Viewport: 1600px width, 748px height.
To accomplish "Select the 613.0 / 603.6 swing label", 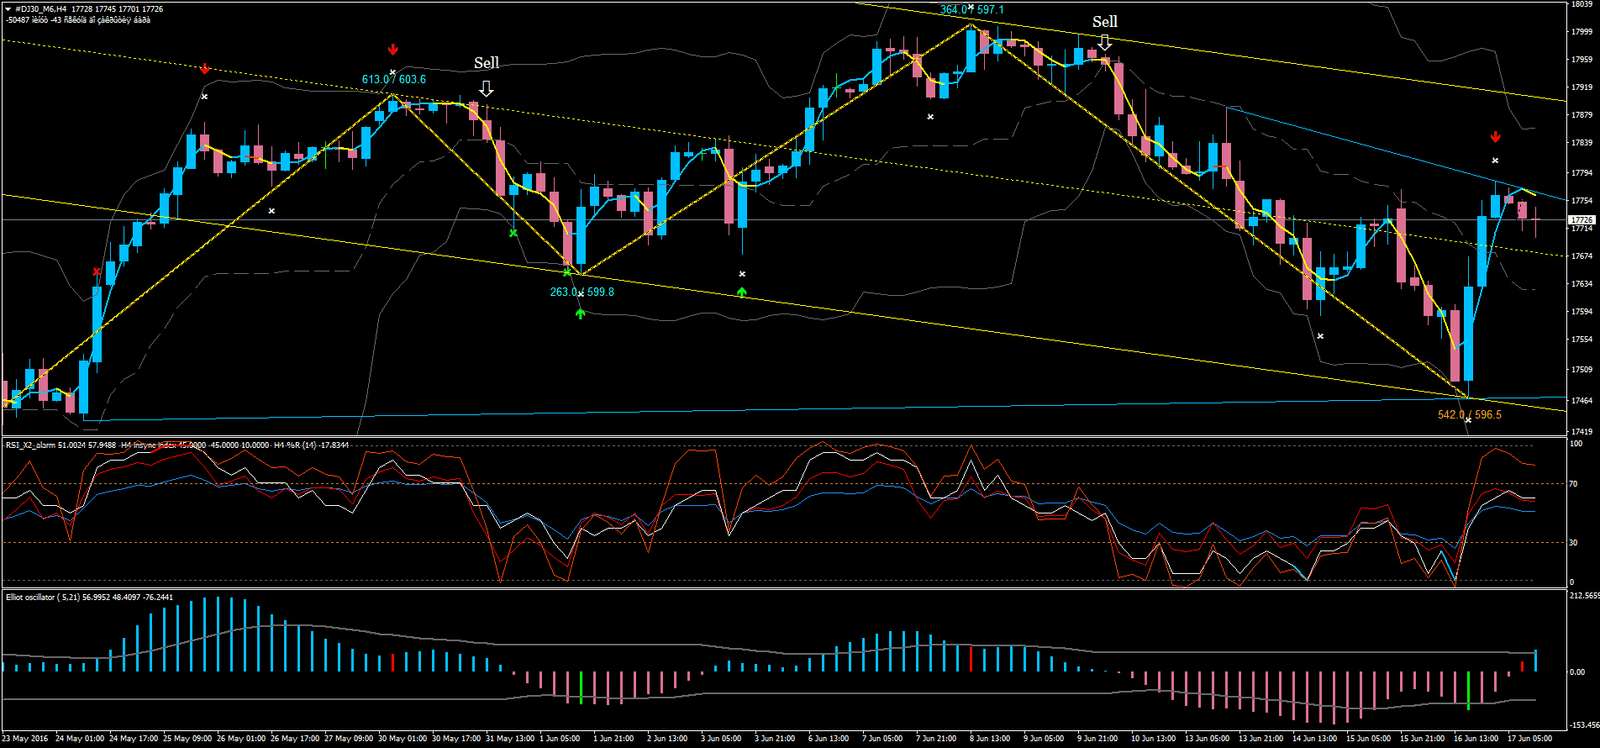I will click(394, 79).
